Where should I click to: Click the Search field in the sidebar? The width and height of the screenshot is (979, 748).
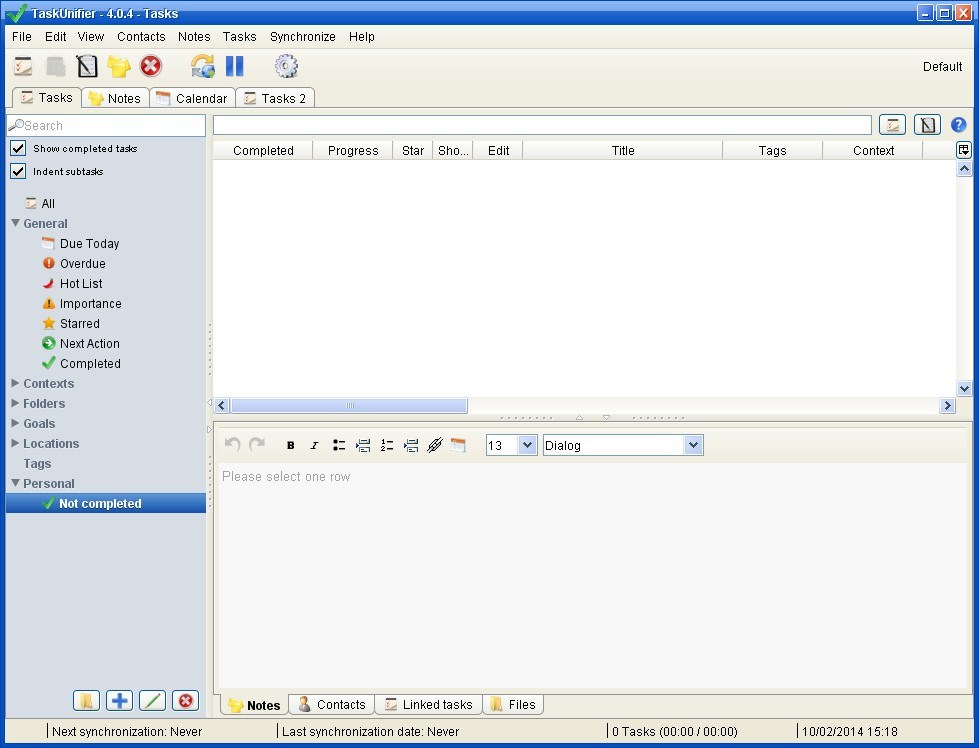pos(106,125)
